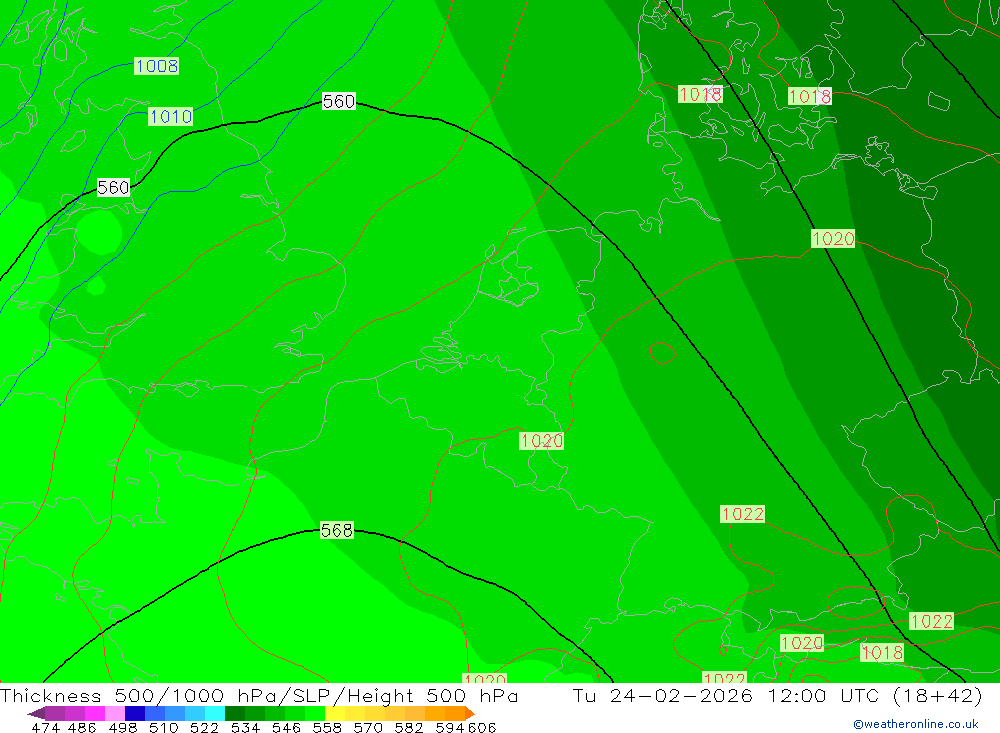Click the 560 label beside the 1010 label

(113, 188)
